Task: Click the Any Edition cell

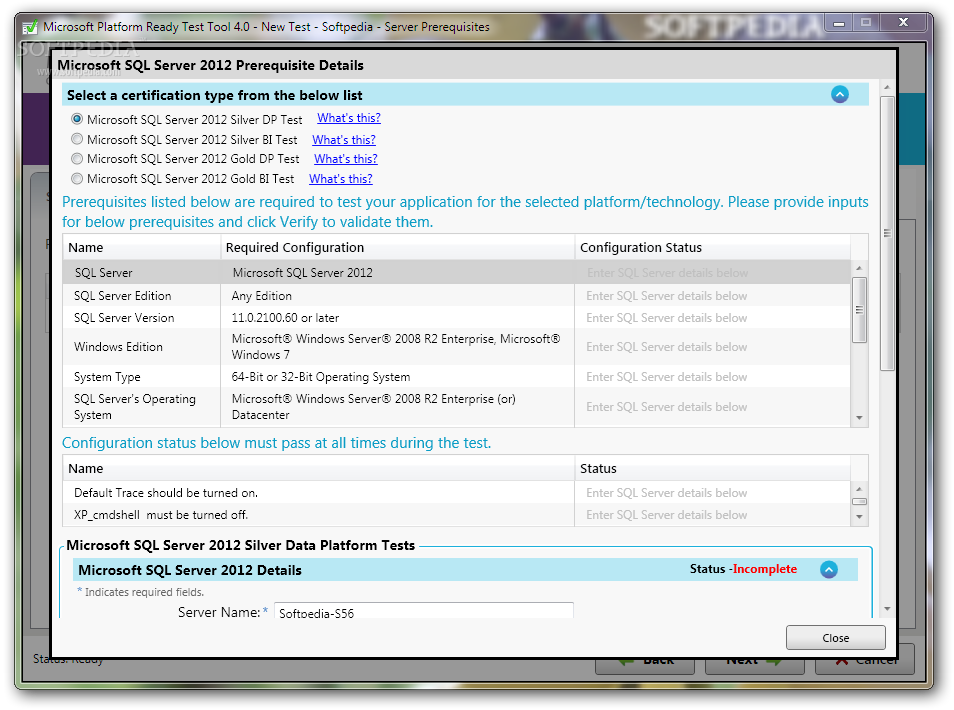Action: [397, 296]
